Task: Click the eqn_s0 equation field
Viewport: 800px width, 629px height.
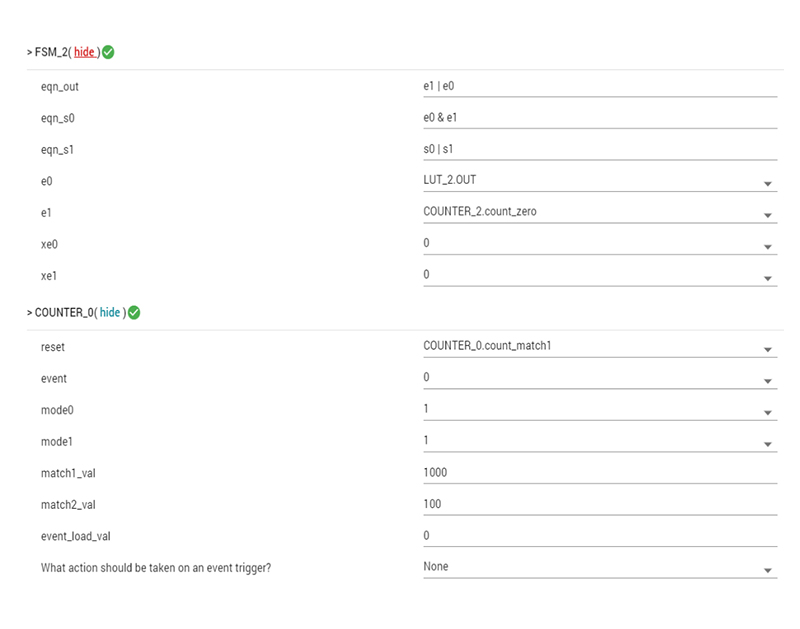Action: (x=599, y=118)
